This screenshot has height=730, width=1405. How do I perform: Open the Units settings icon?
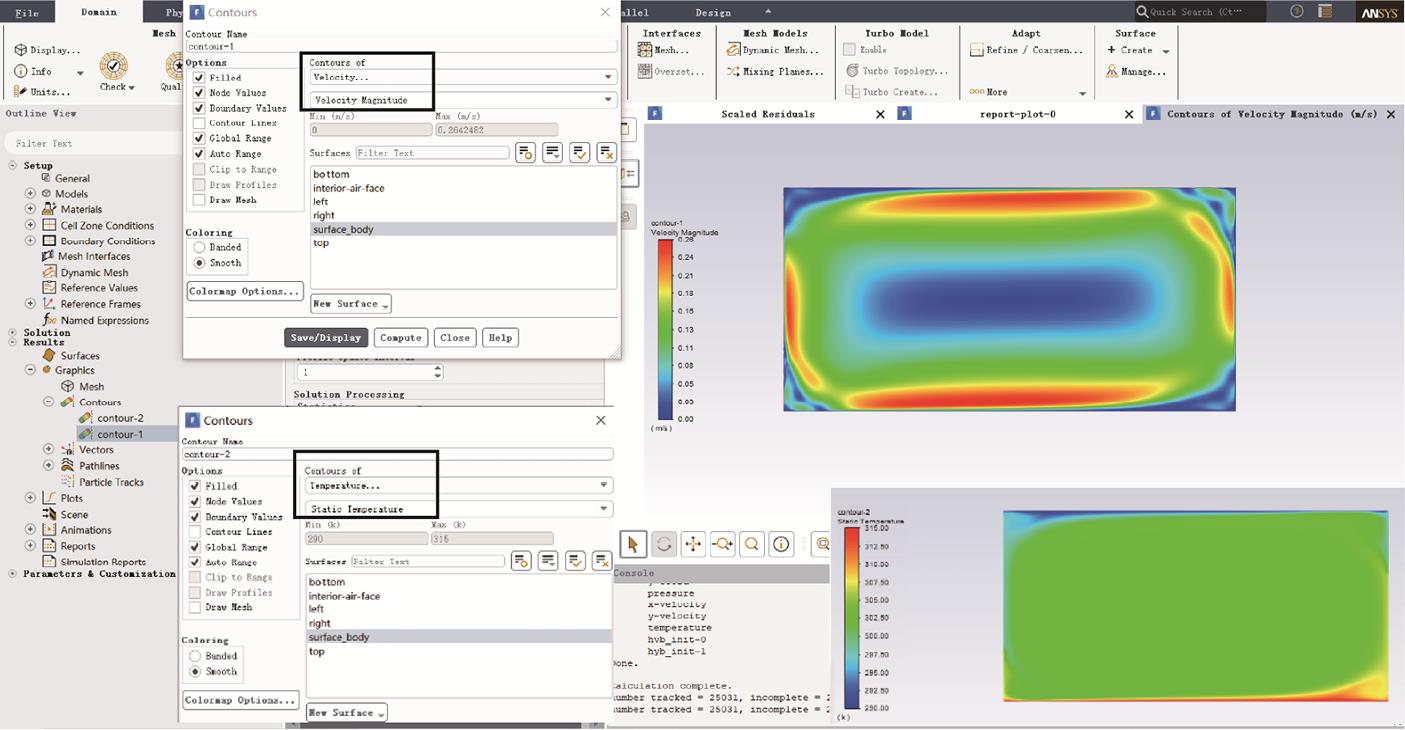point(20,92)
